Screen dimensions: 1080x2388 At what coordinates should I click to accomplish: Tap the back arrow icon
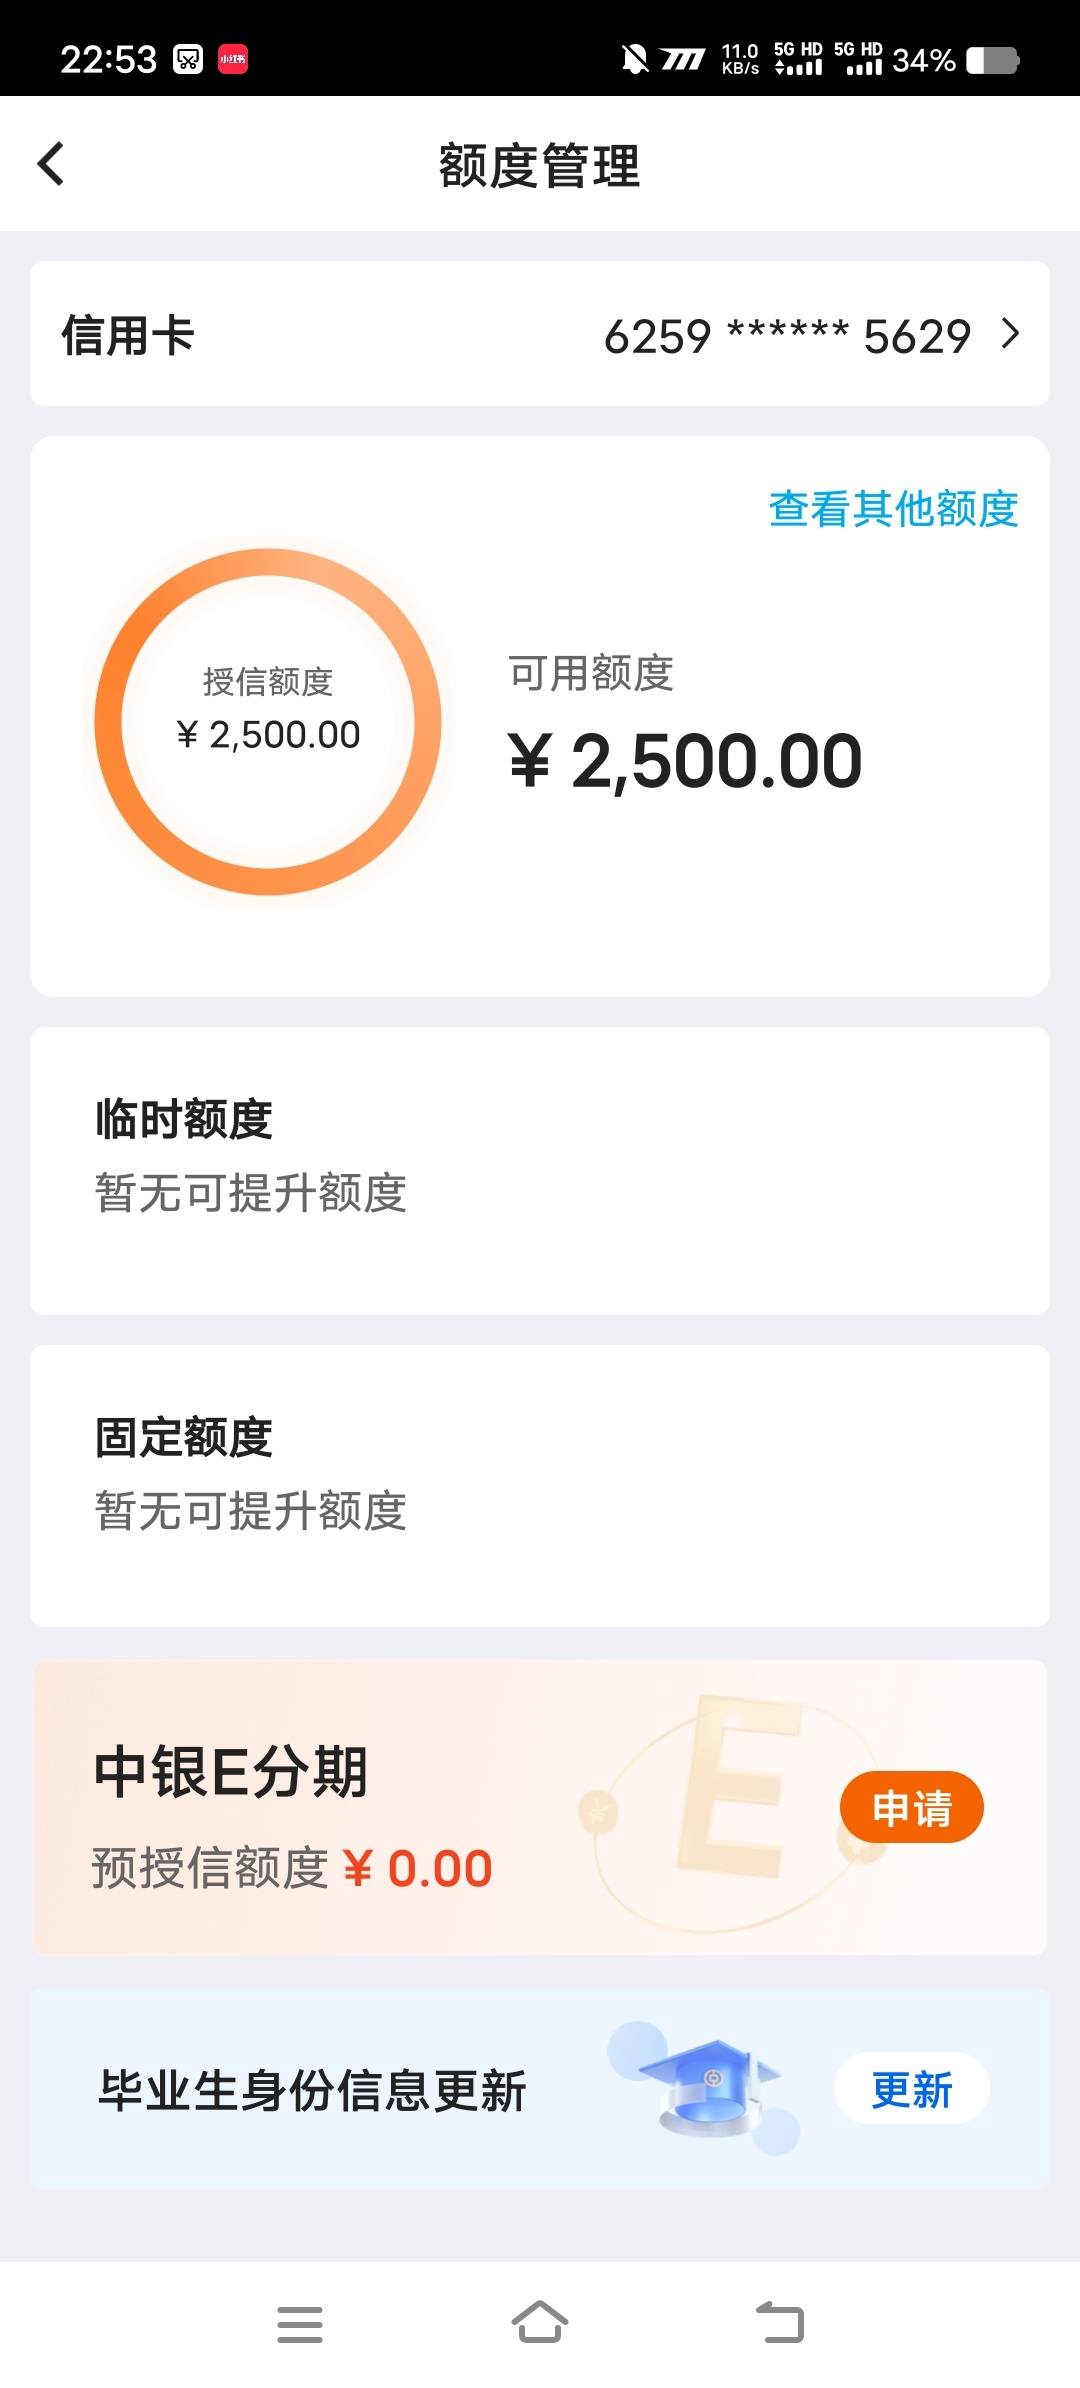click(52, 164)
